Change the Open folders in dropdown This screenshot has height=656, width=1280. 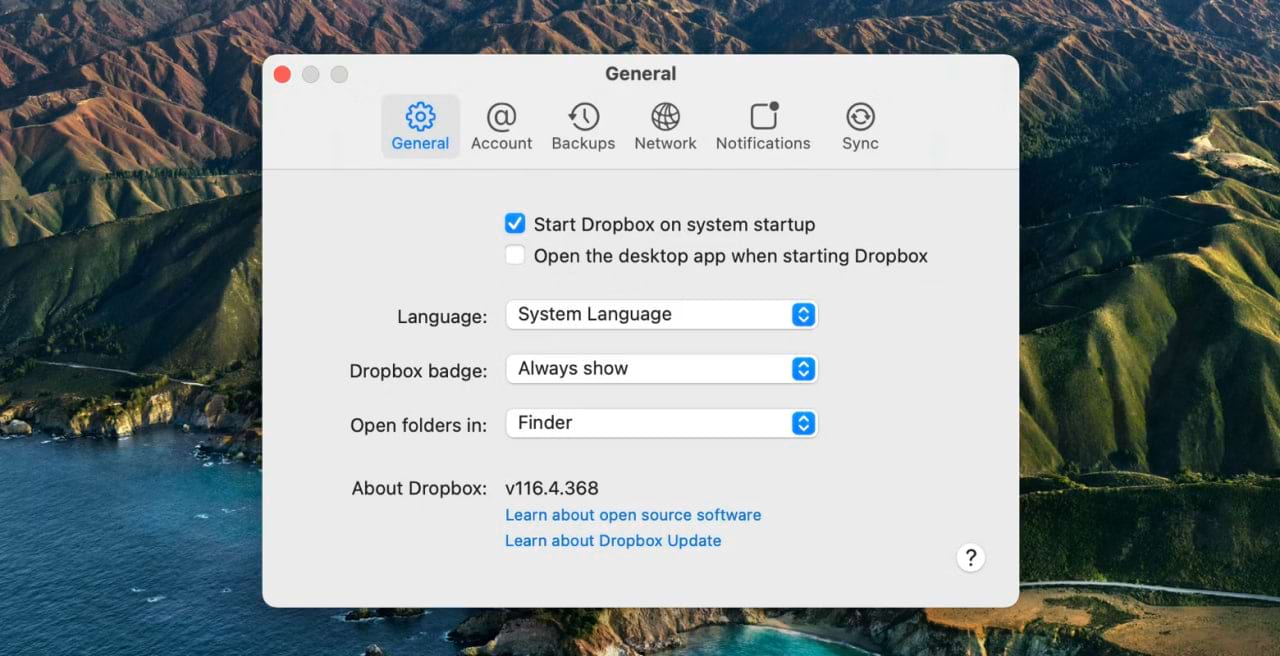pos(661,422)
